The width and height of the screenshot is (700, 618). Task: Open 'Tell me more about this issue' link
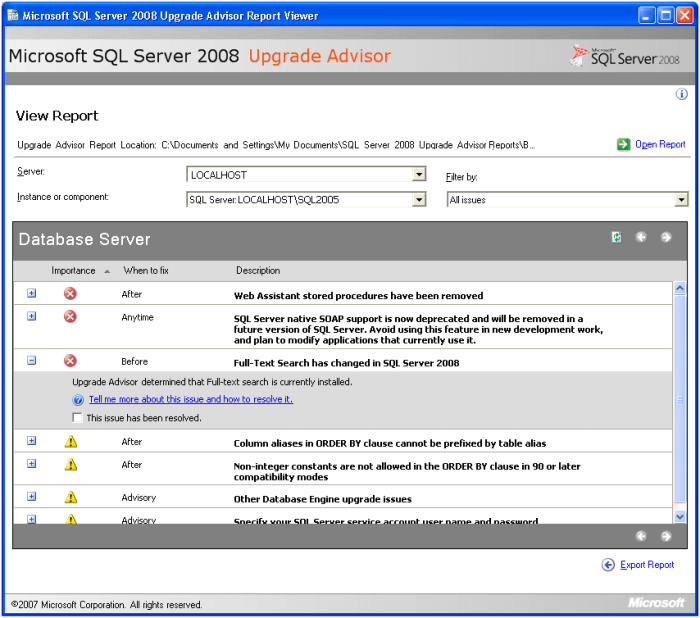[x=190, y=399]
